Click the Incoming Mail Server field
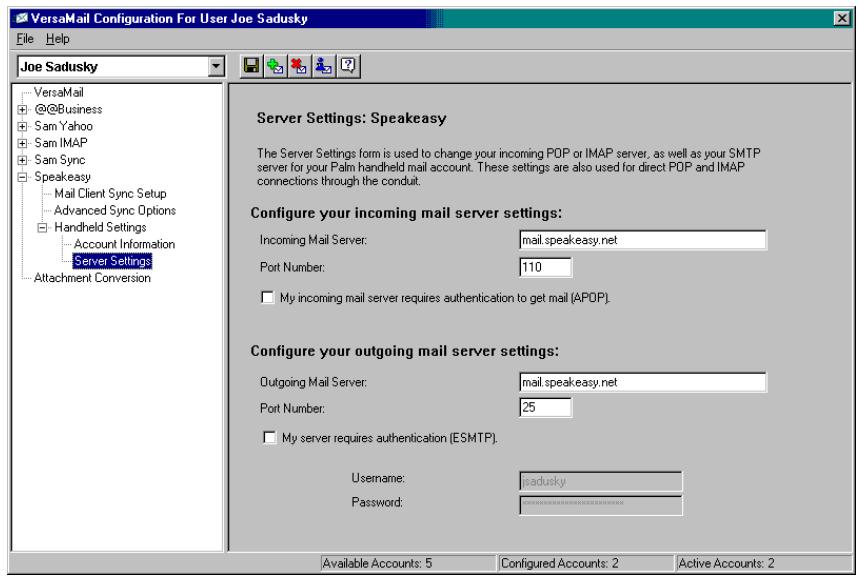 643,240
